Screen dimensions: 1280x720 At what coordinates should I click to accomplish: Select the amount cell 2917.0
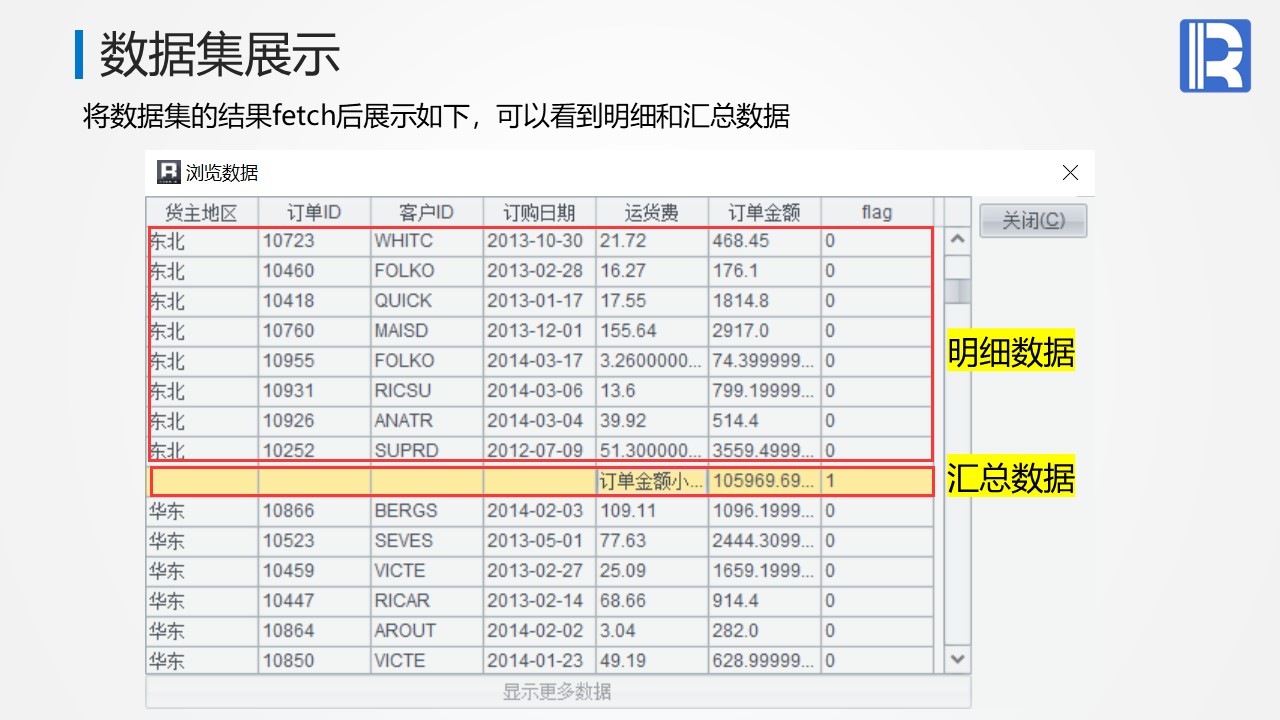[x=765, y=331]
